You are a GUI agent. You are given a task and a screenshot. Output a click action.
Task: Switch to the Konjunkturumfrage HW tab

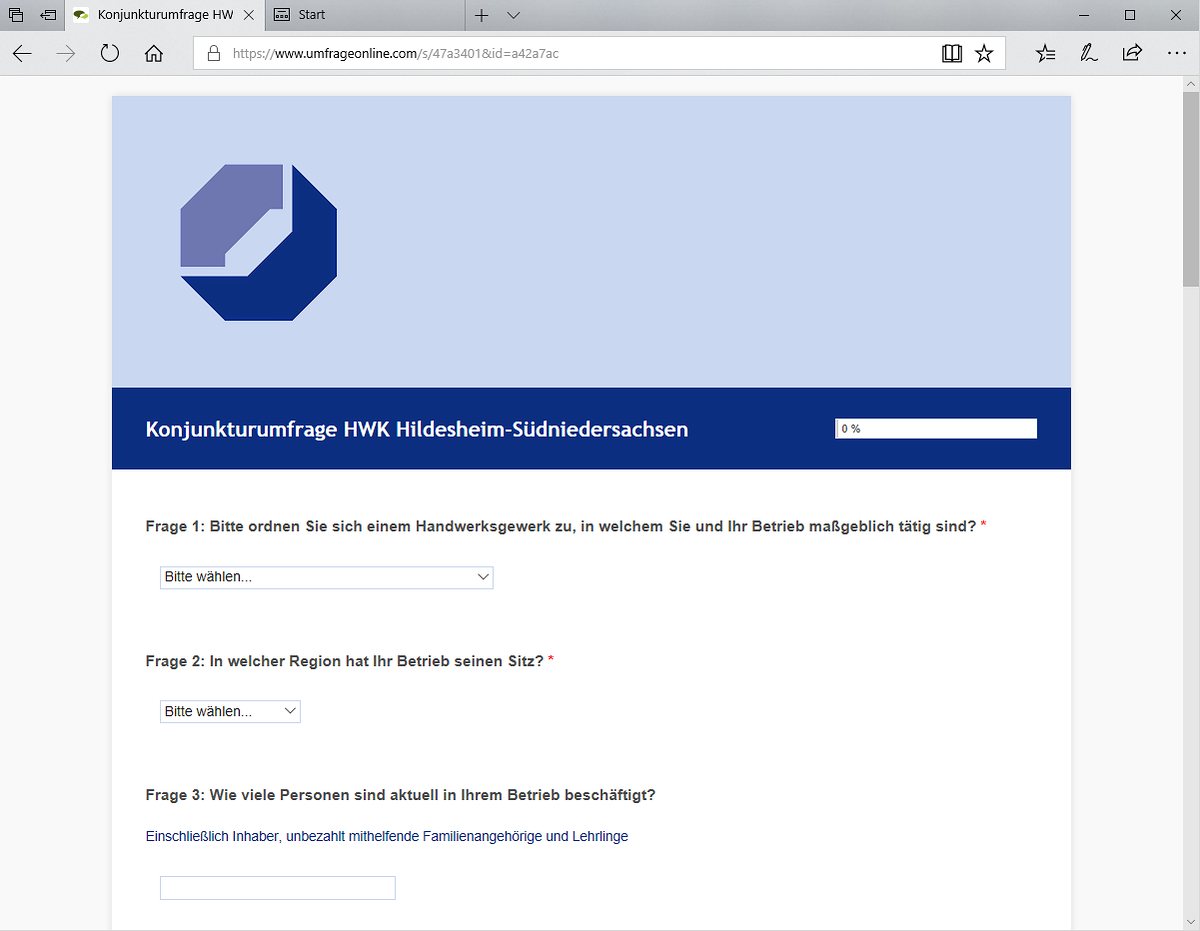(165, 15)
